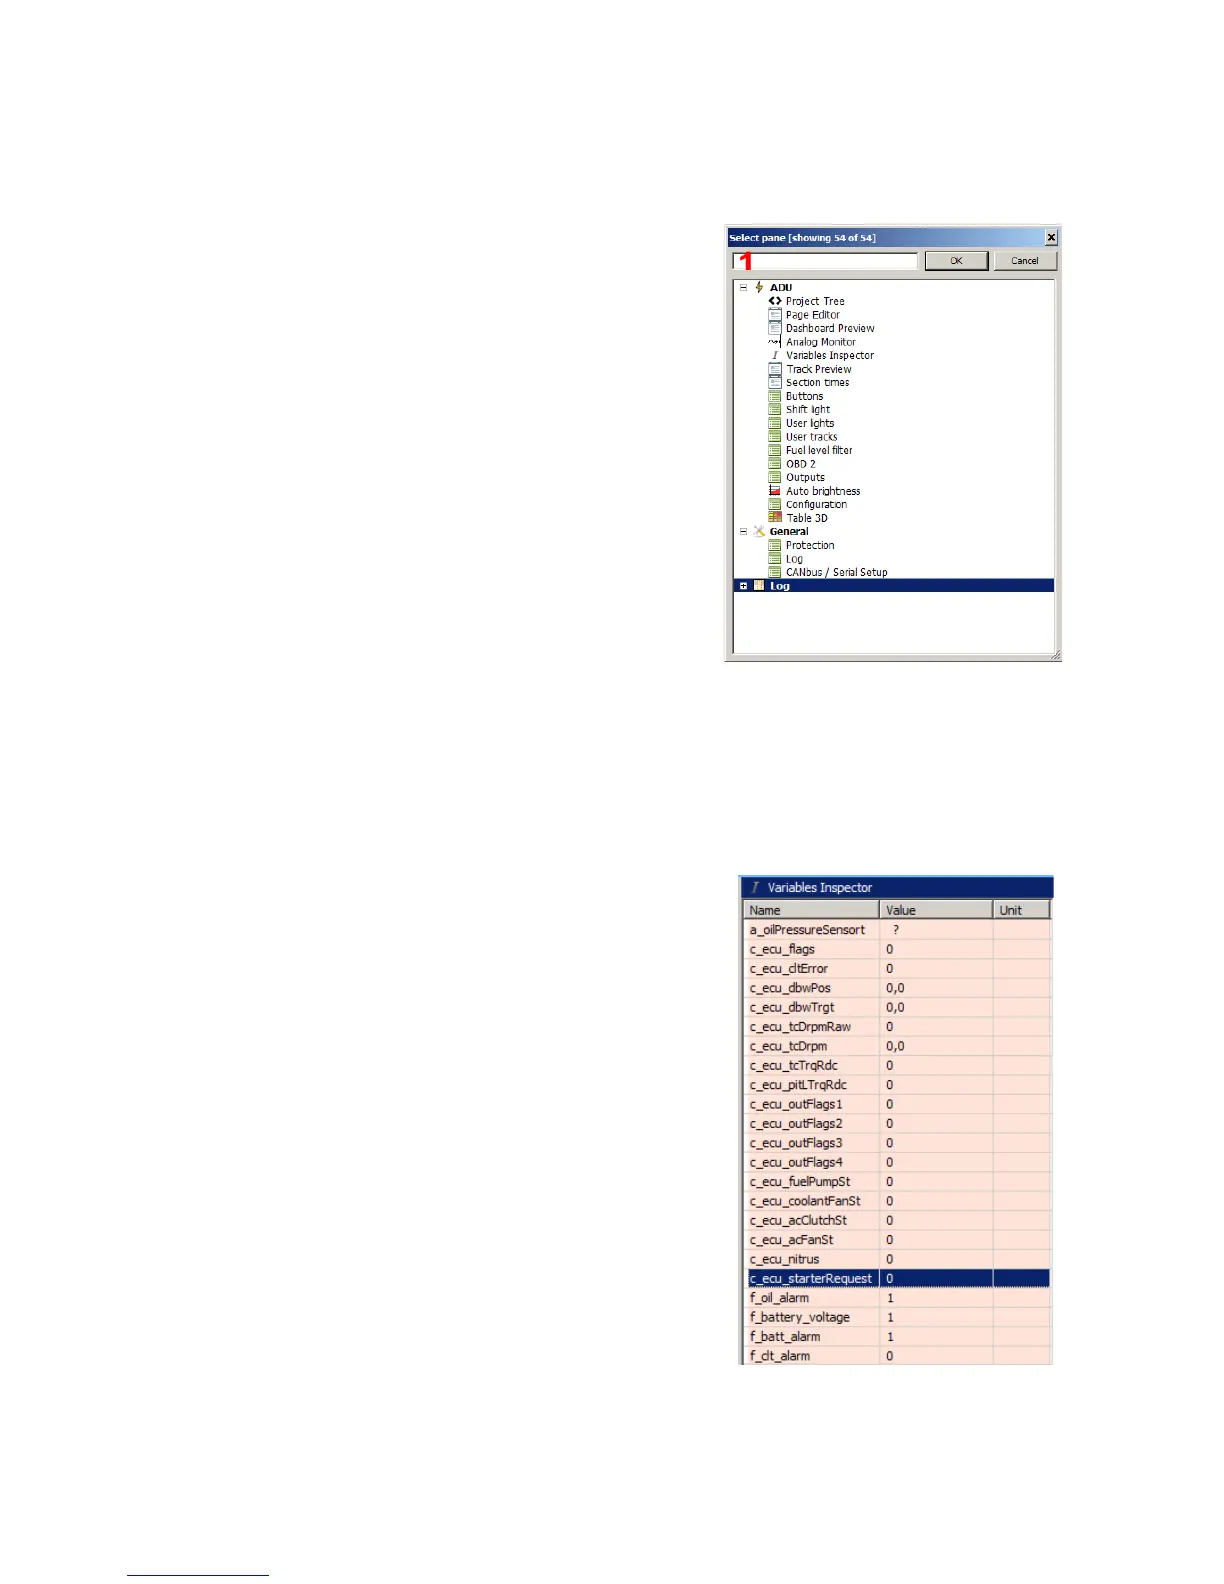The image size is (1224, 1584).
Task: Click the Shift light pane icon
Action: (x=775, y=409)
